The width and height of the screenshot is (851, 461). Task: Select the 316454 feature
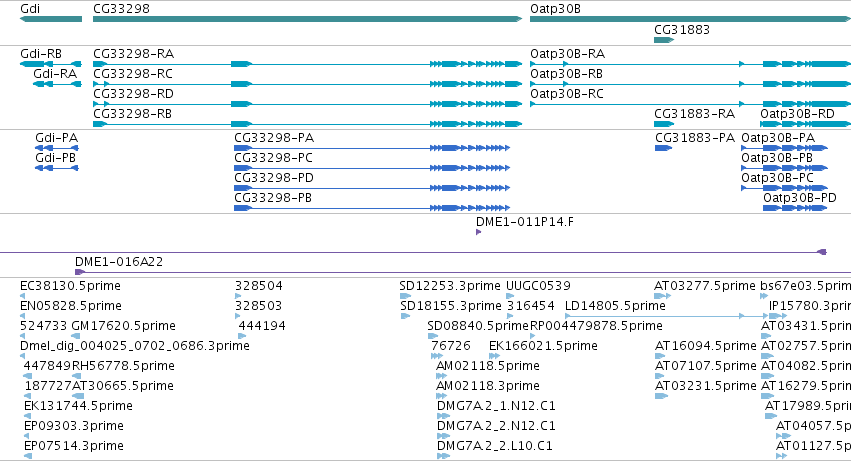531,306
